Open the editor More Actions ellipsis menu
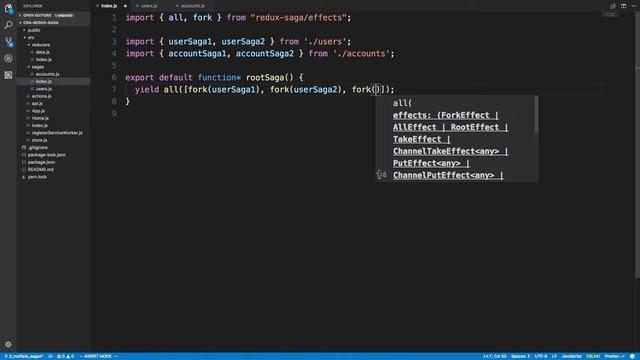The image size is (640, 360). coord(634,6)
